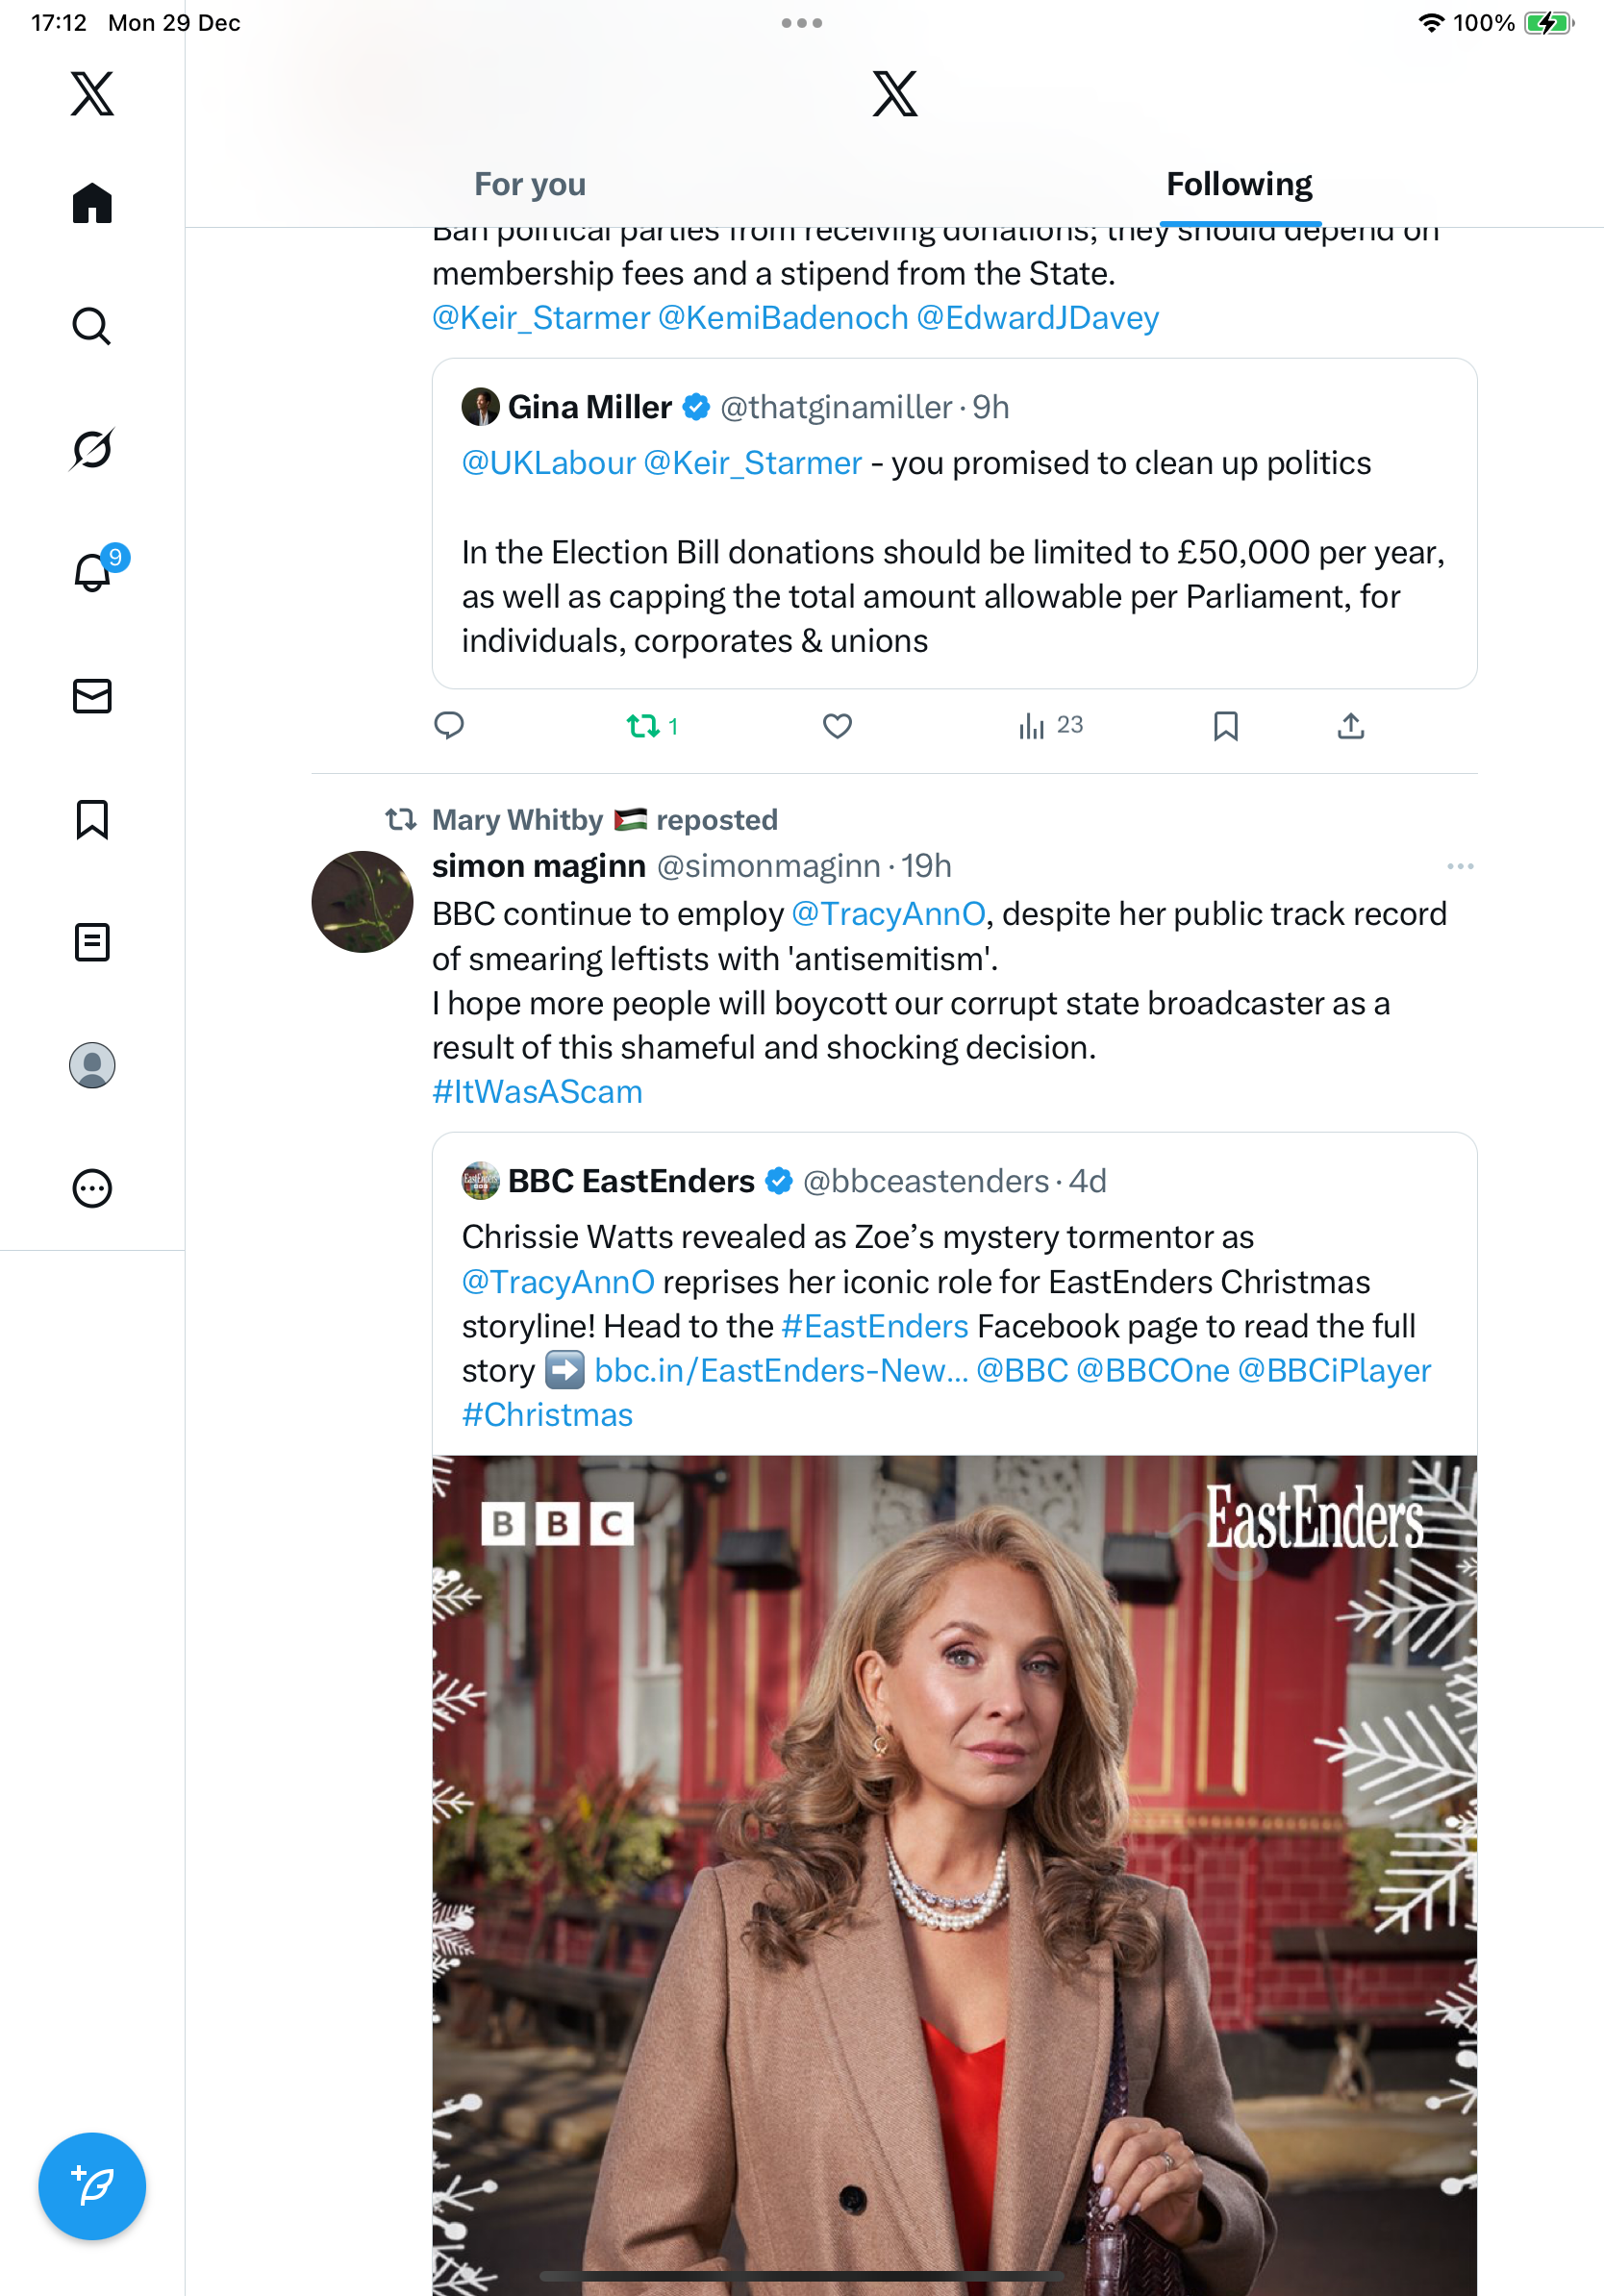Open the #ItWasAScam hashtag link
The image size is (1604, 2296).
tap(537, 1092)
